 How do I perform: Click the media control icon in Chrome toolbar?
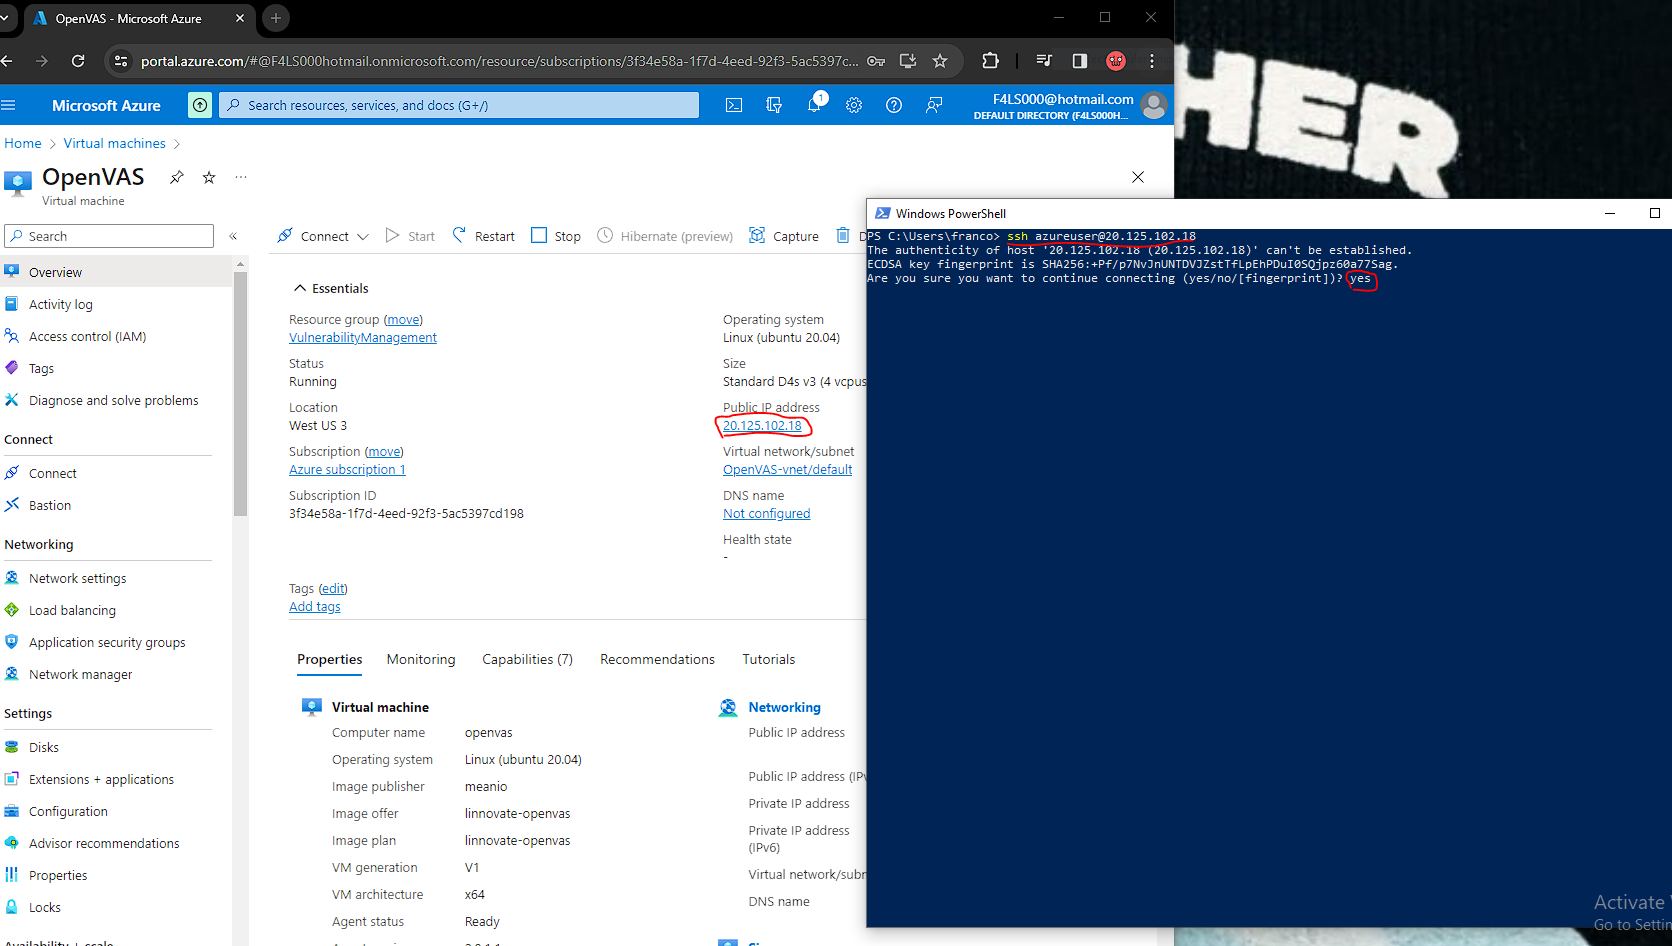tap(1044, 61)
